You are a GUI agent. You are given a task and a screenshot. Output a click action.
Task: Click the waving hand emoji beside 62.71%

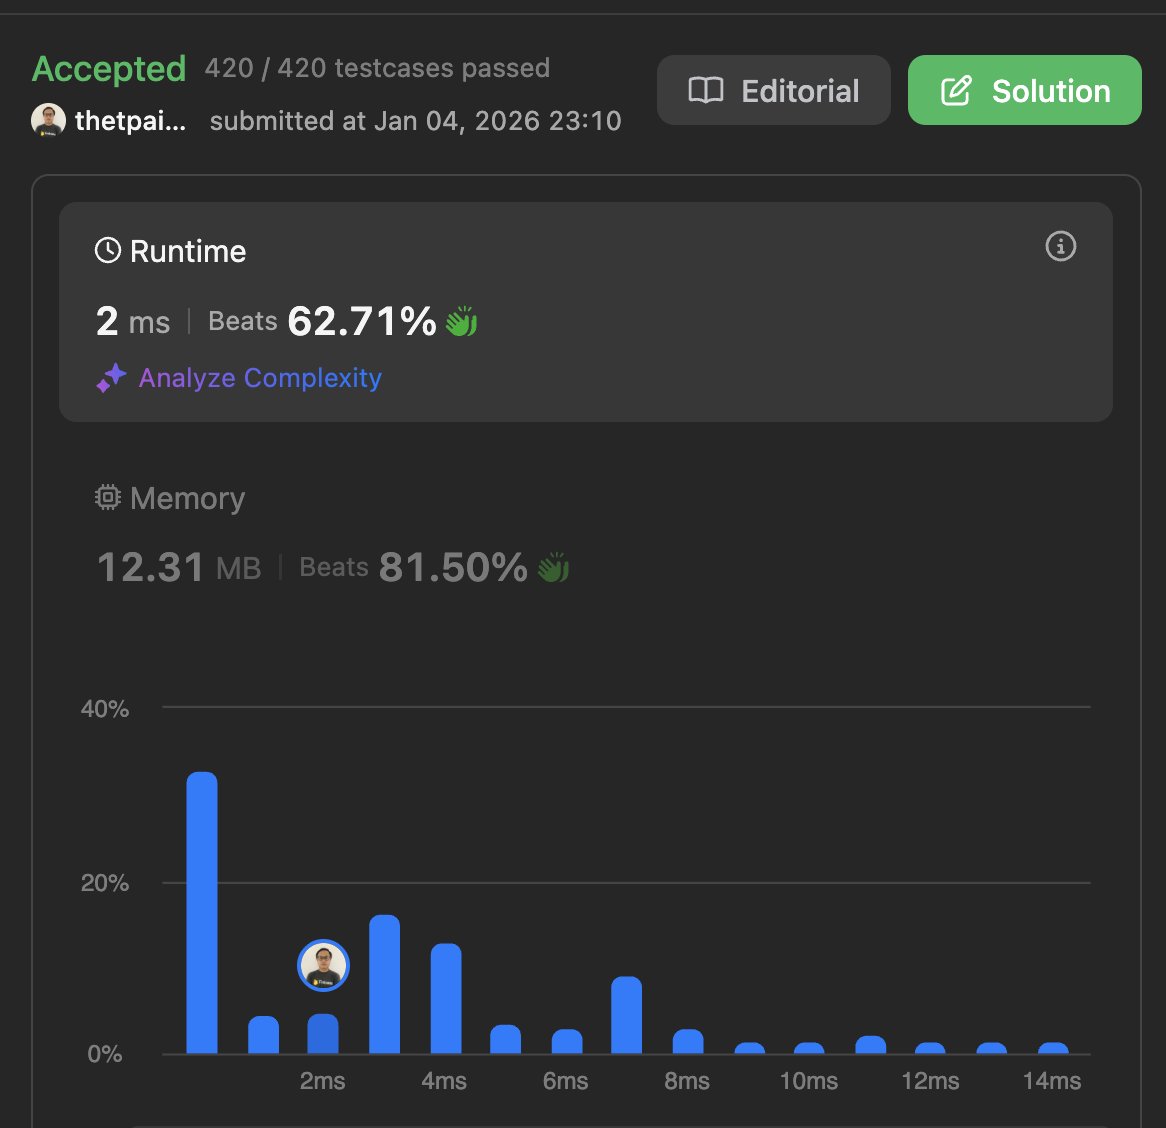(x=461, y=321)
